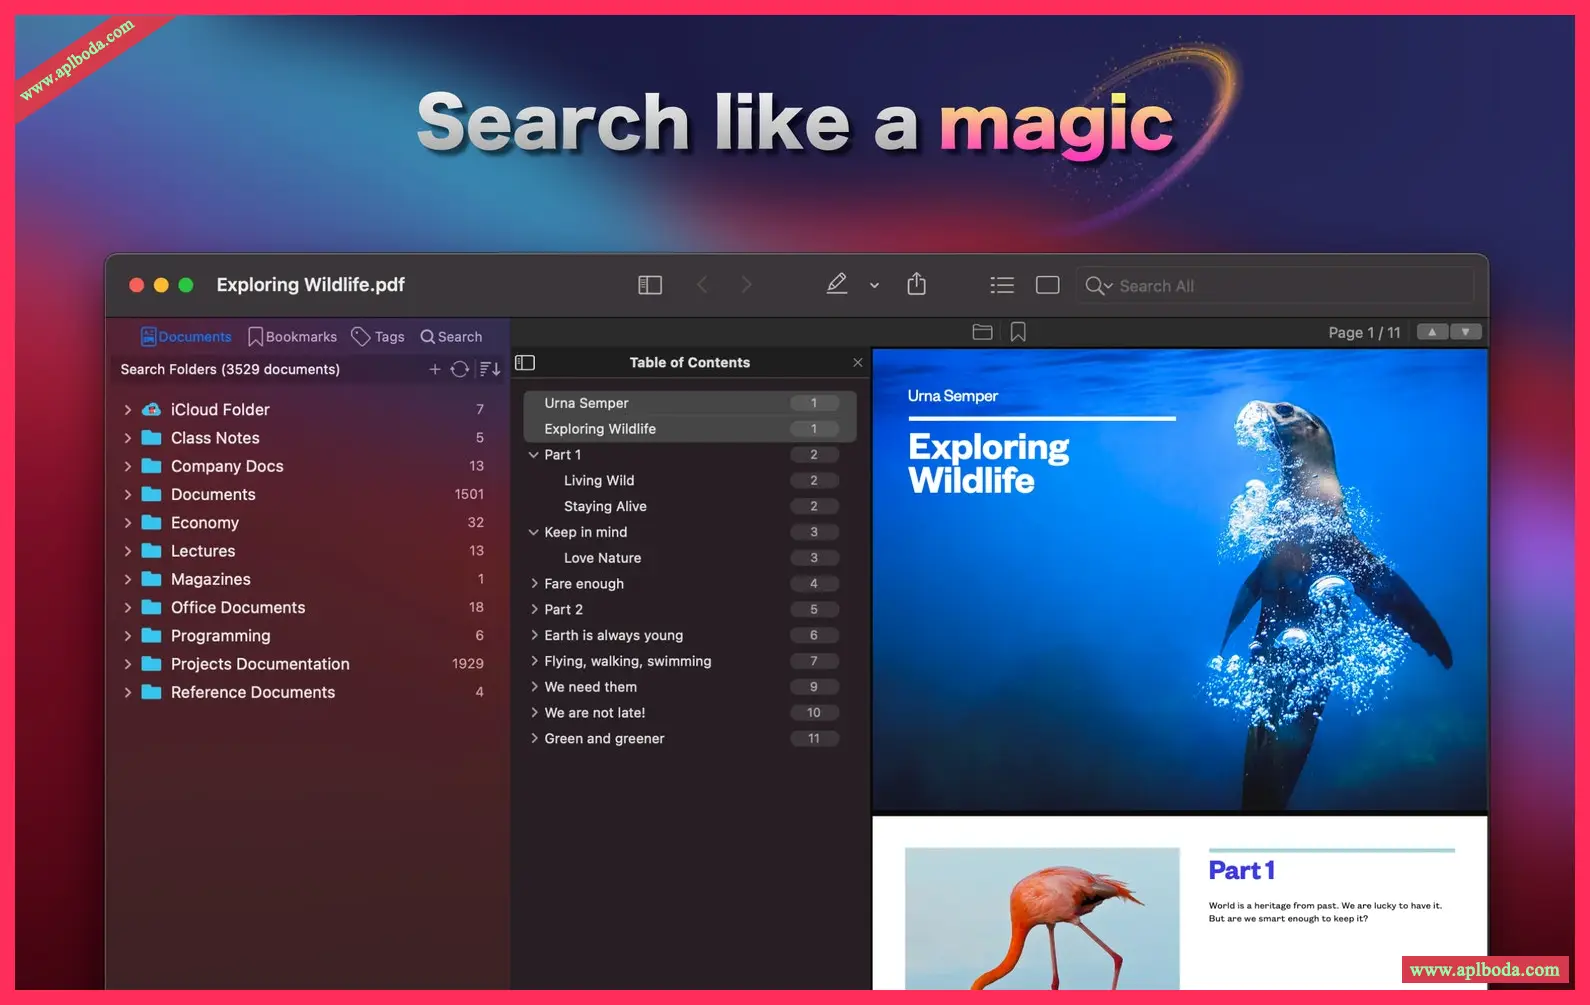Screen dimensions: 1590x1005
Task: Close the Table of Contents panel
Action: (857, 362)
